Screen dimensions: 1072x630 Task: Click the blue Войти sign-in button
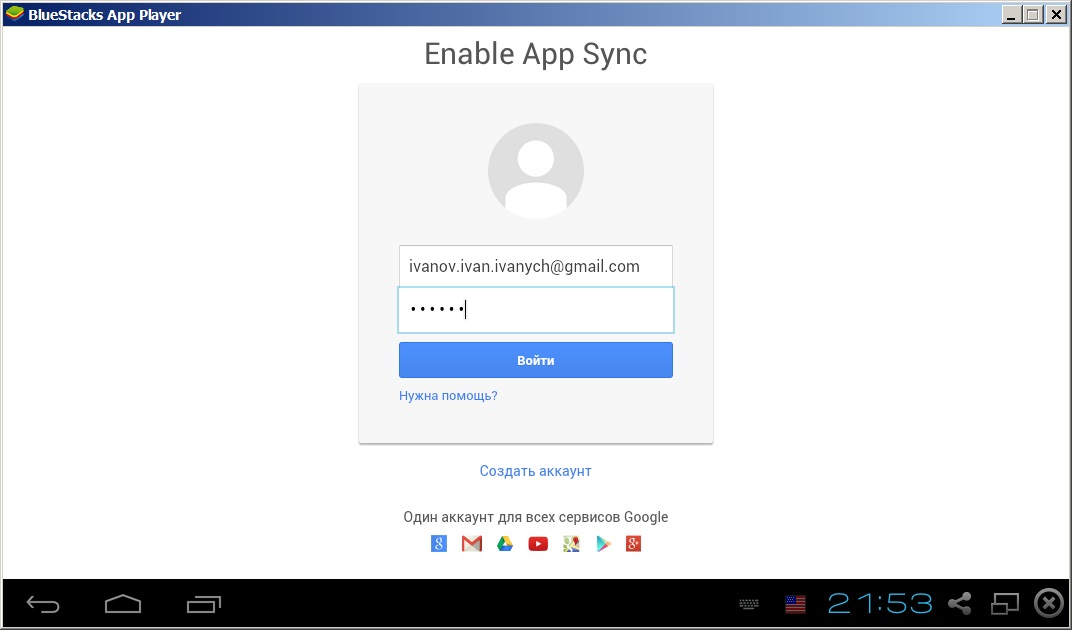coord(536,360)
